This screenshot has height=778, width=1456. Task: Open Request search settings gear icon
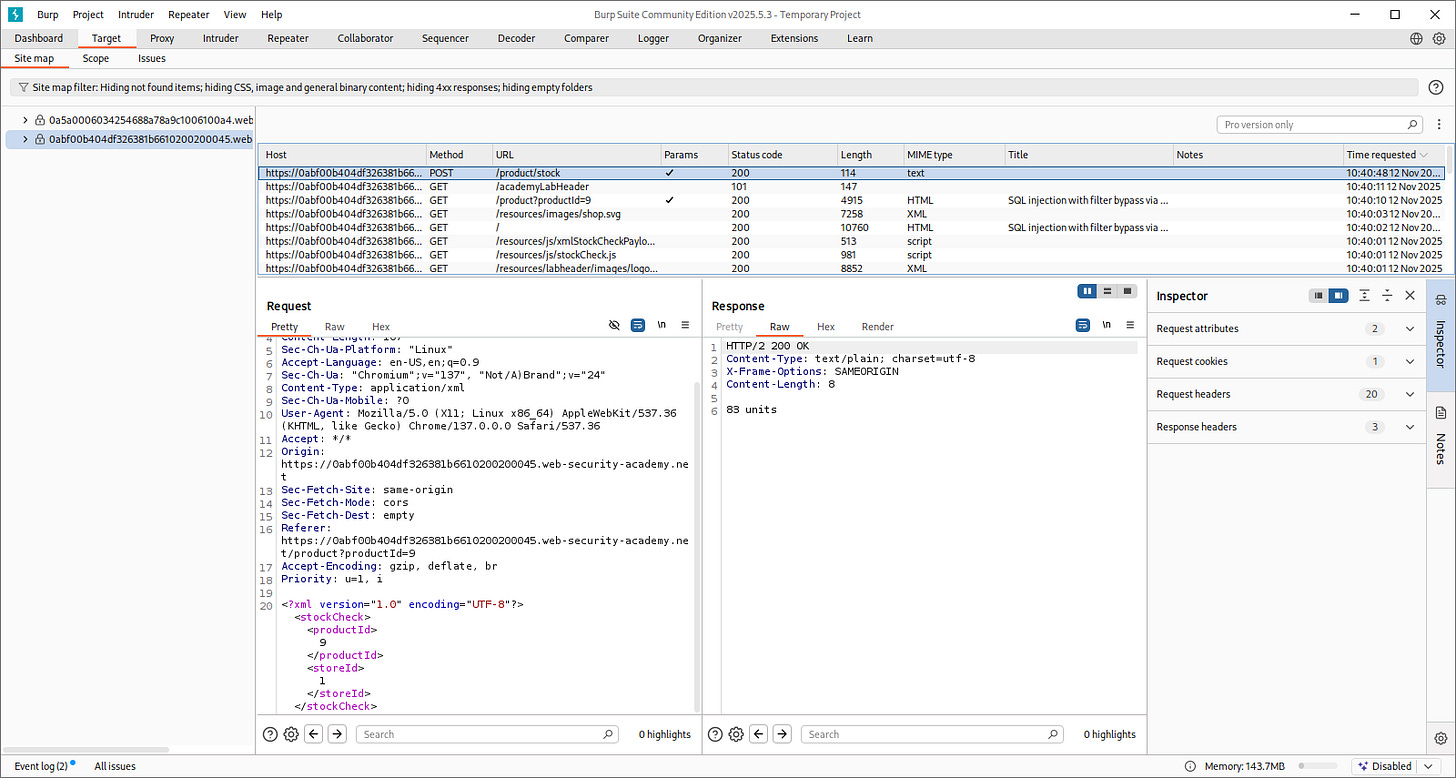coord(291,734)
